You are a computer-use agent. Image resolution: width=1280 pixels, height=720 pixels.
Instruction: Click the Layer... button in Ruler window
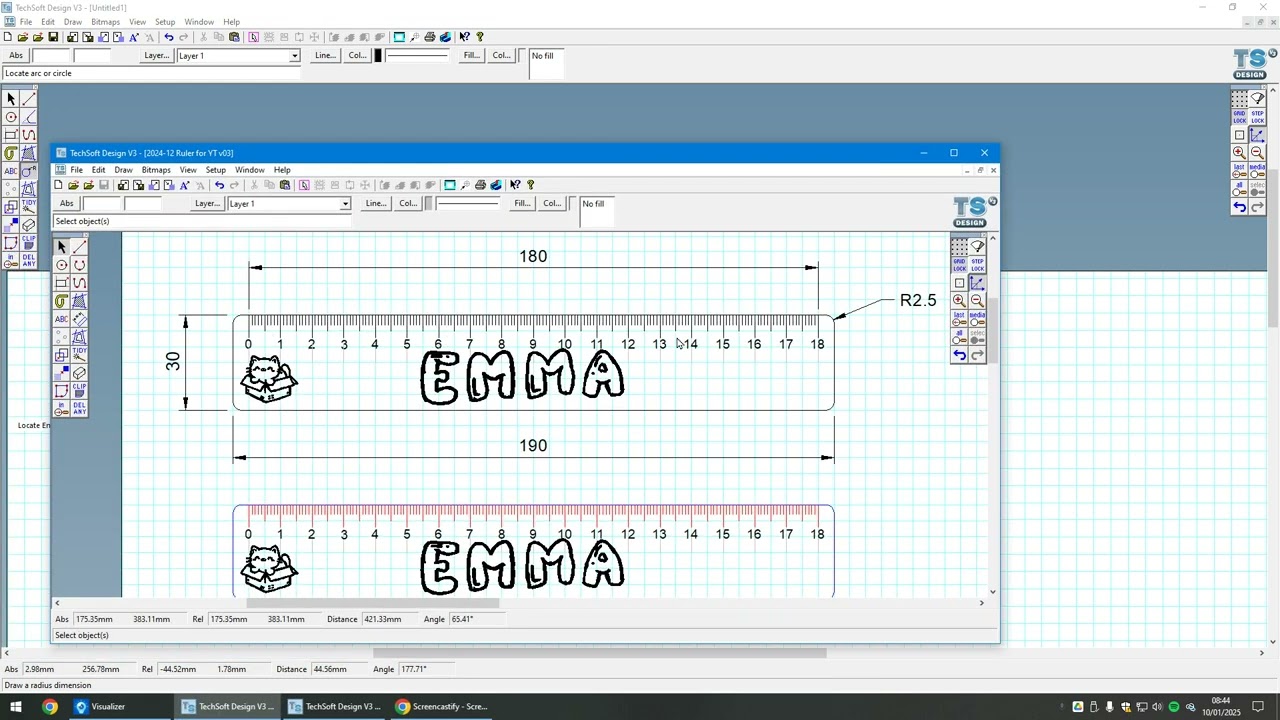click(x=207, y=204)
